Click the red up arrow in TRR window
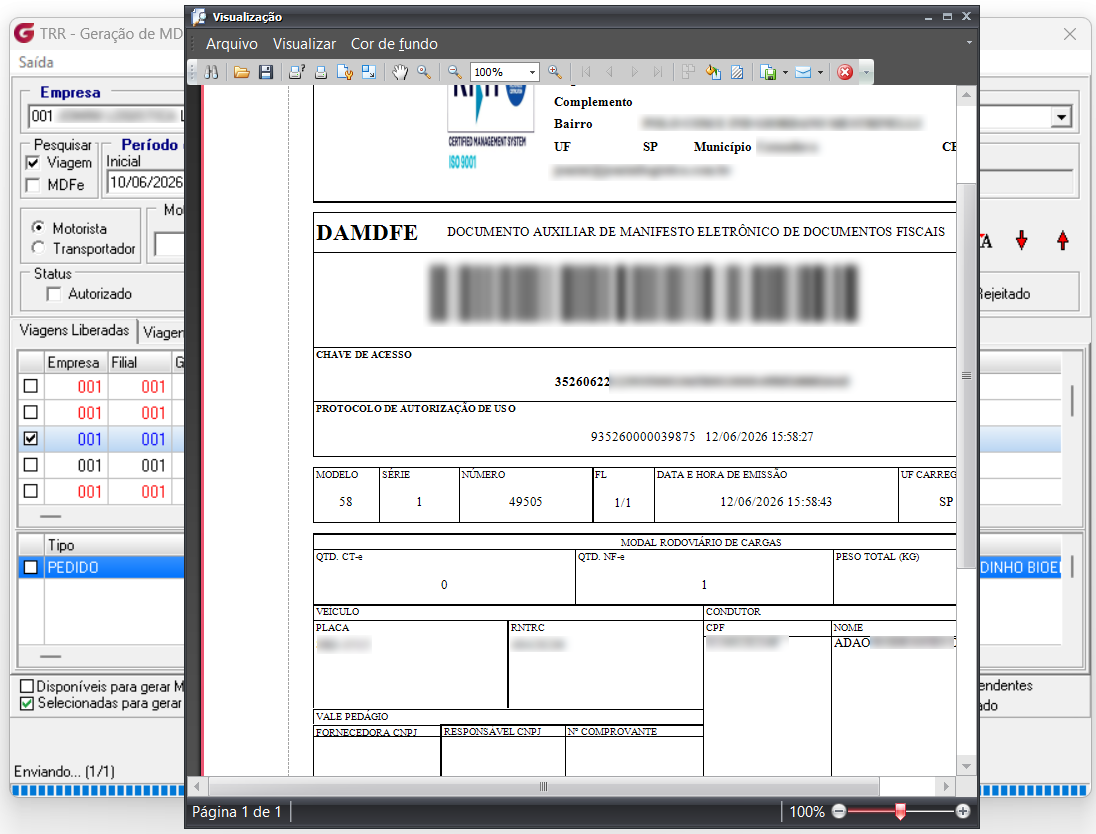The image size is (1096, 834). tap(1063, 240)
